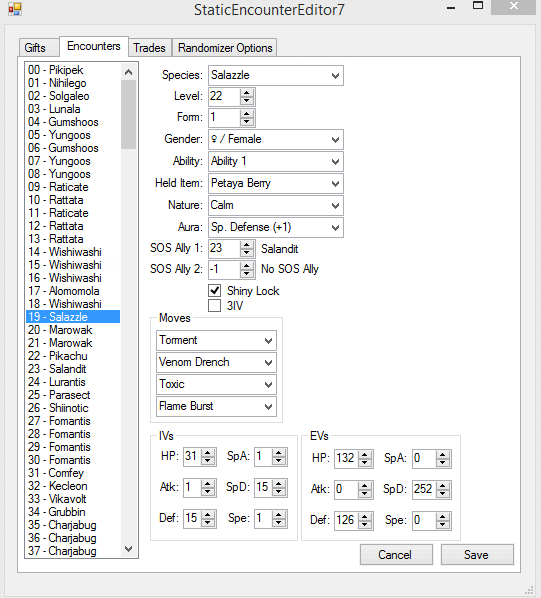541x598 pixels.
Task: Click the encounter list scroll up arrow
Action: click(128, 72)
